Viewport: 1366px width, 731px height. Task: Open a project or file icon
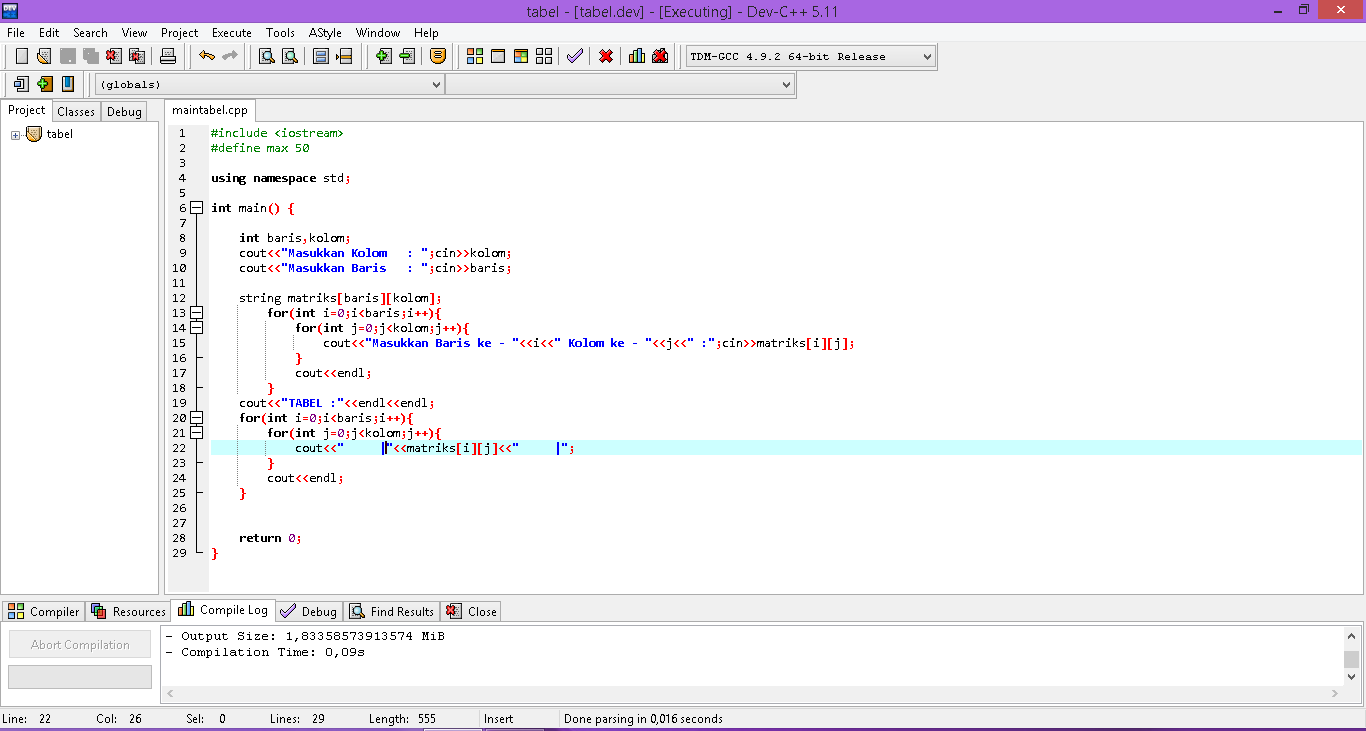(44, 56)
